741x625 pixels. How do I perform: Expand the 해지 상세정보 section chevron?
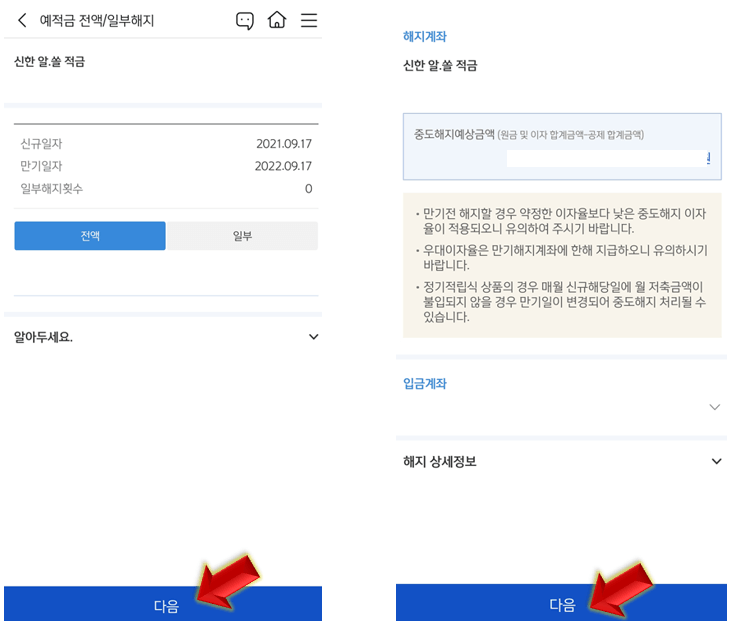click(716, 461)
